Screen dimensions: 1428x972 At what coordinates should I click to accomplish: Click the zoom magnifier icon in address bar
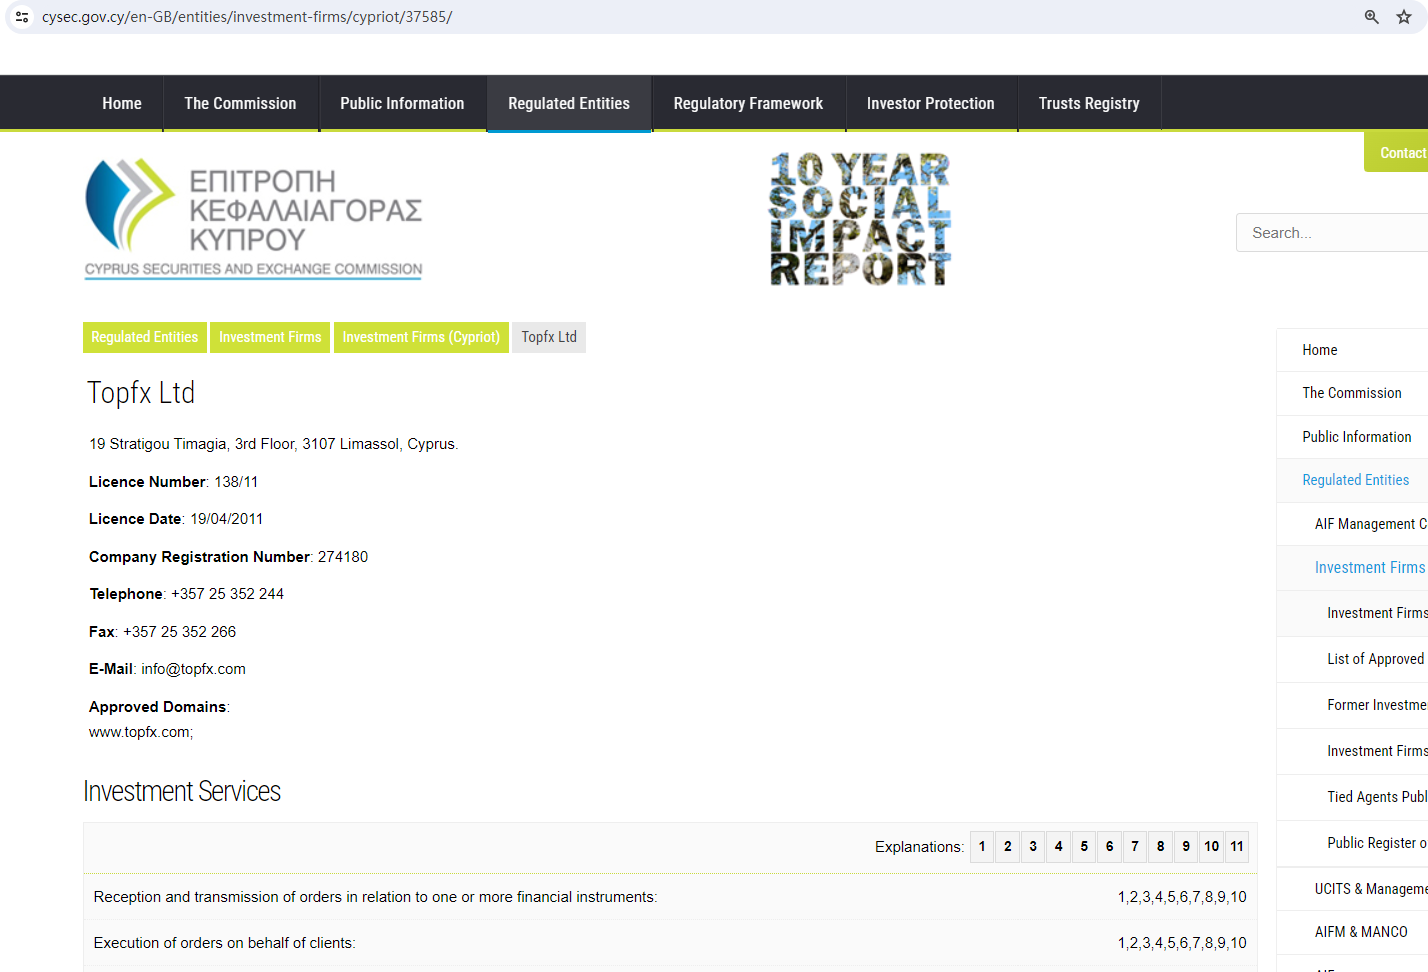coord(1372,17)
